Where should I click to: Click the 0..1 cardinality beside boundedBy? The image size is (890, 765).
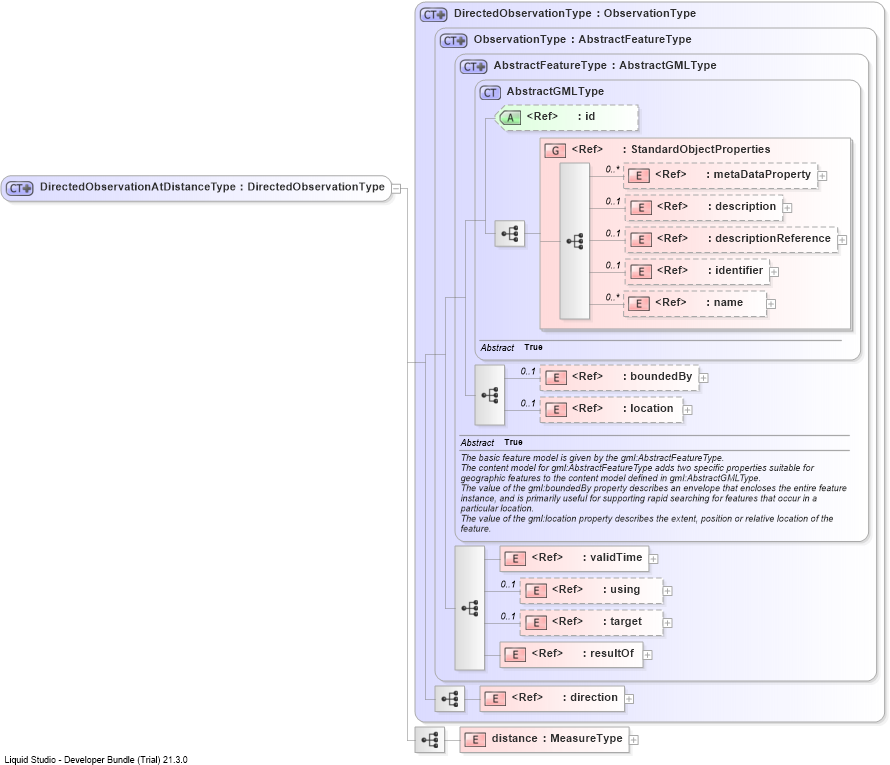click(x=528, y=371)
